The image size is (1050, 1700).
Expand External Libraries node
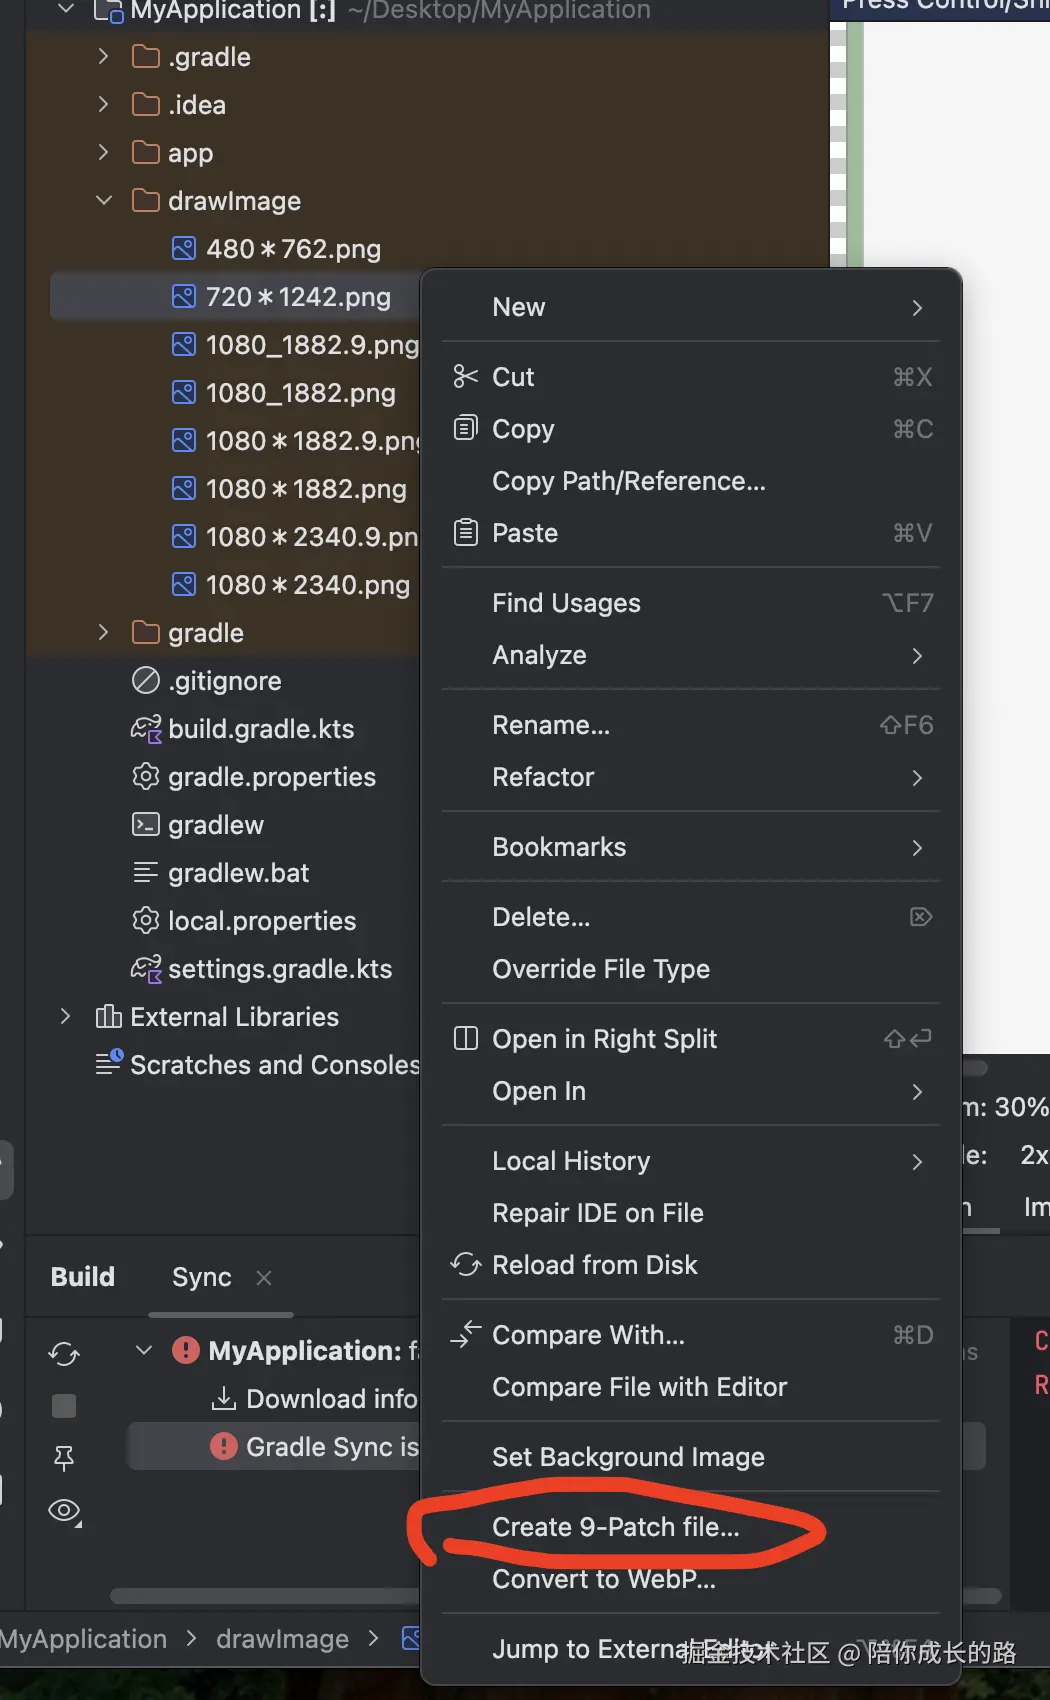pos(65,1017)
